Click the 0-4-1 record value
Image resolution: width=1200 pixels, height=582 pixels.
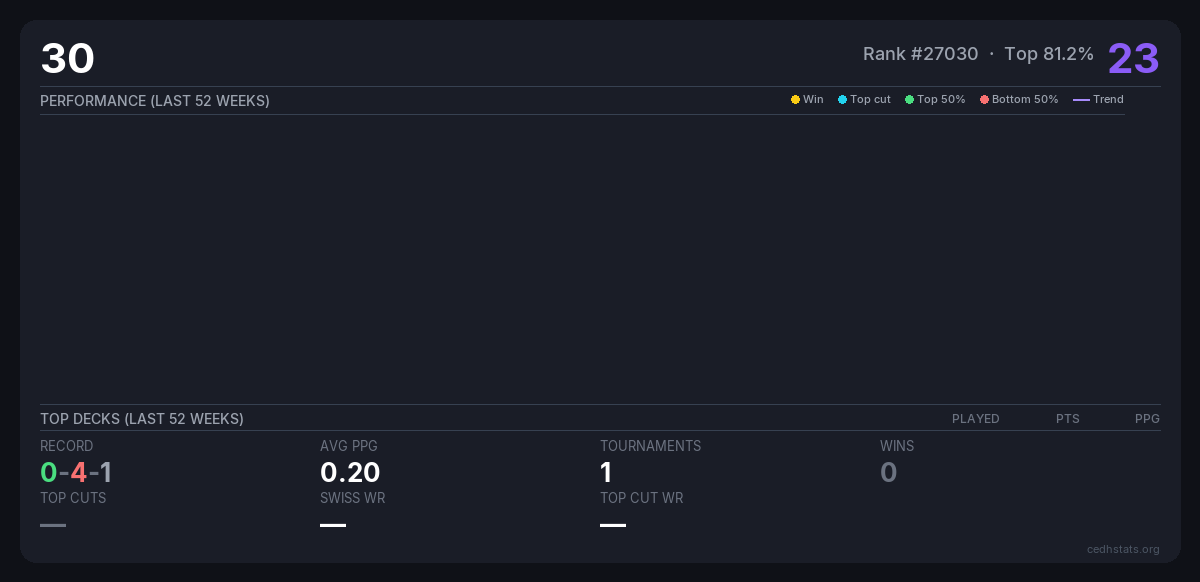click(76, 472)
